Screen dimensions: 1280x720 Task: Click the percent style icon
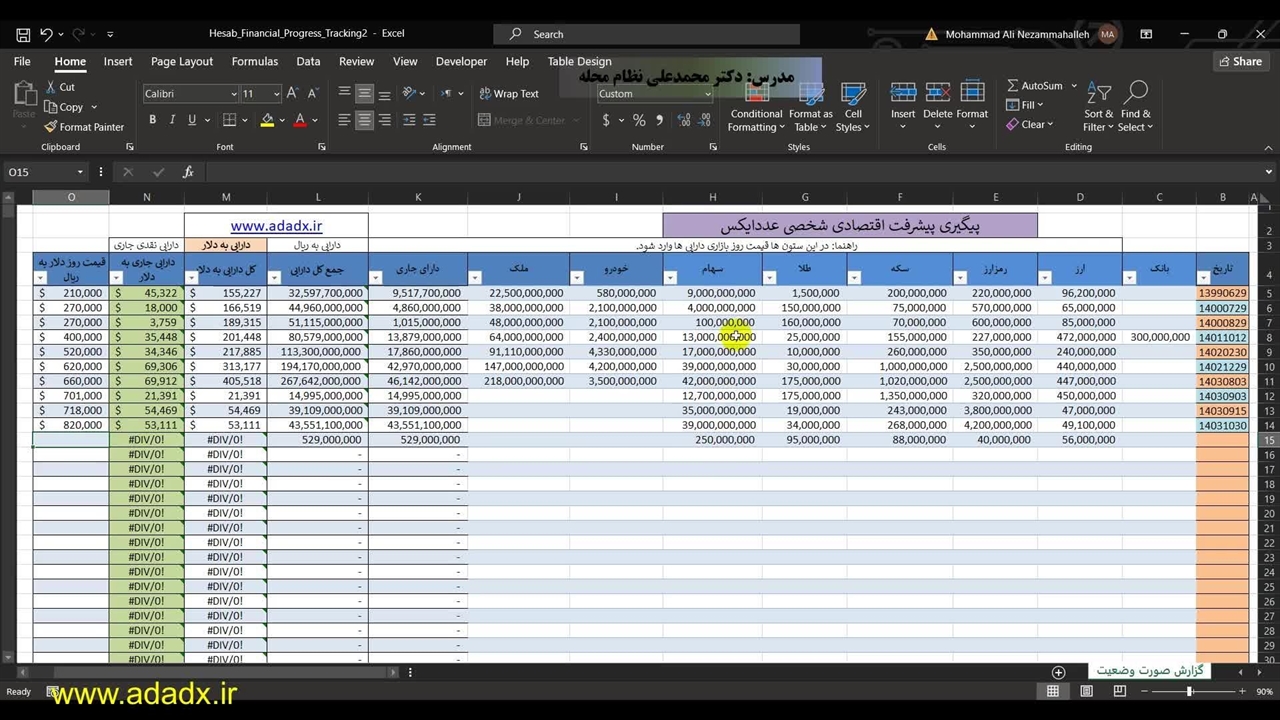tap(638, 120)
